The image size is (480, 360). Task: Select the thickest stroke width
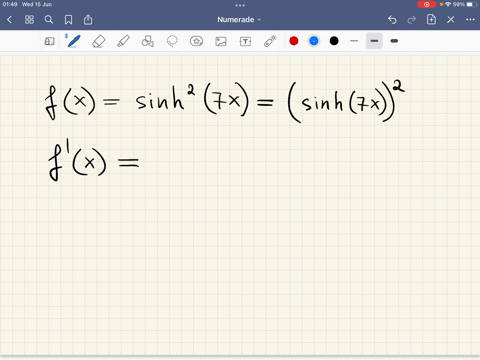click(394, 41)
